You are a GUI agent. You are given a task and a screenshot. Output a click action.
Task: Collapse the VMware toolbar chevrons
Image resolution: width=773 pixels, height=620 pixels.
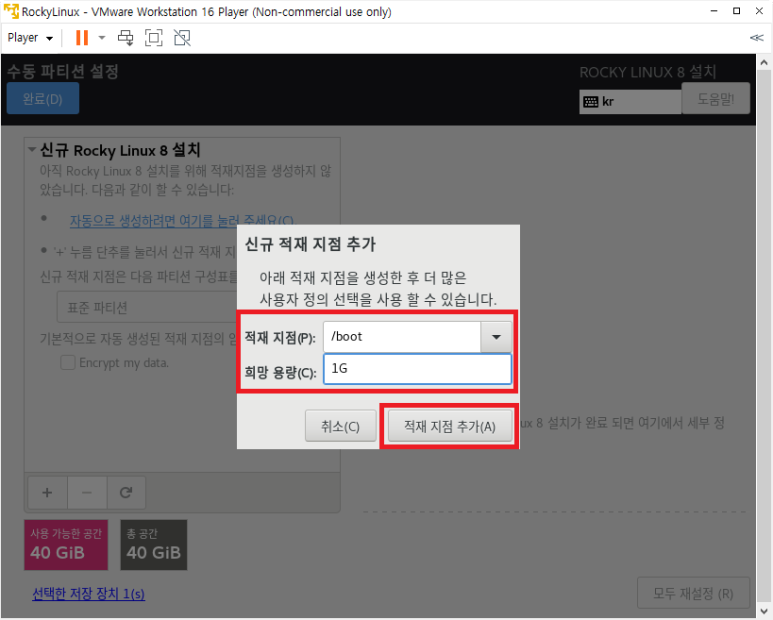tap(756, 38)
